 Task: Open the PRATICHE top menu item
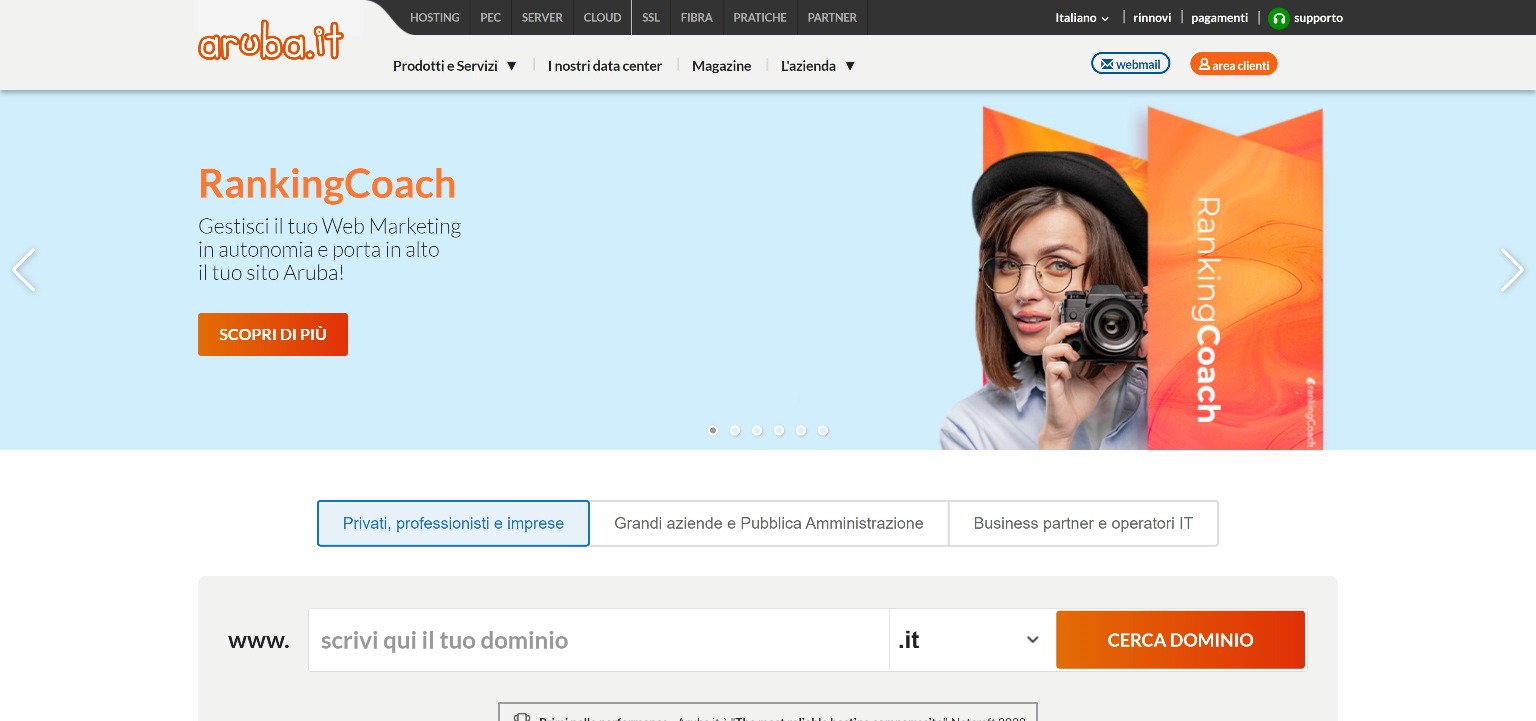(760, 18)
